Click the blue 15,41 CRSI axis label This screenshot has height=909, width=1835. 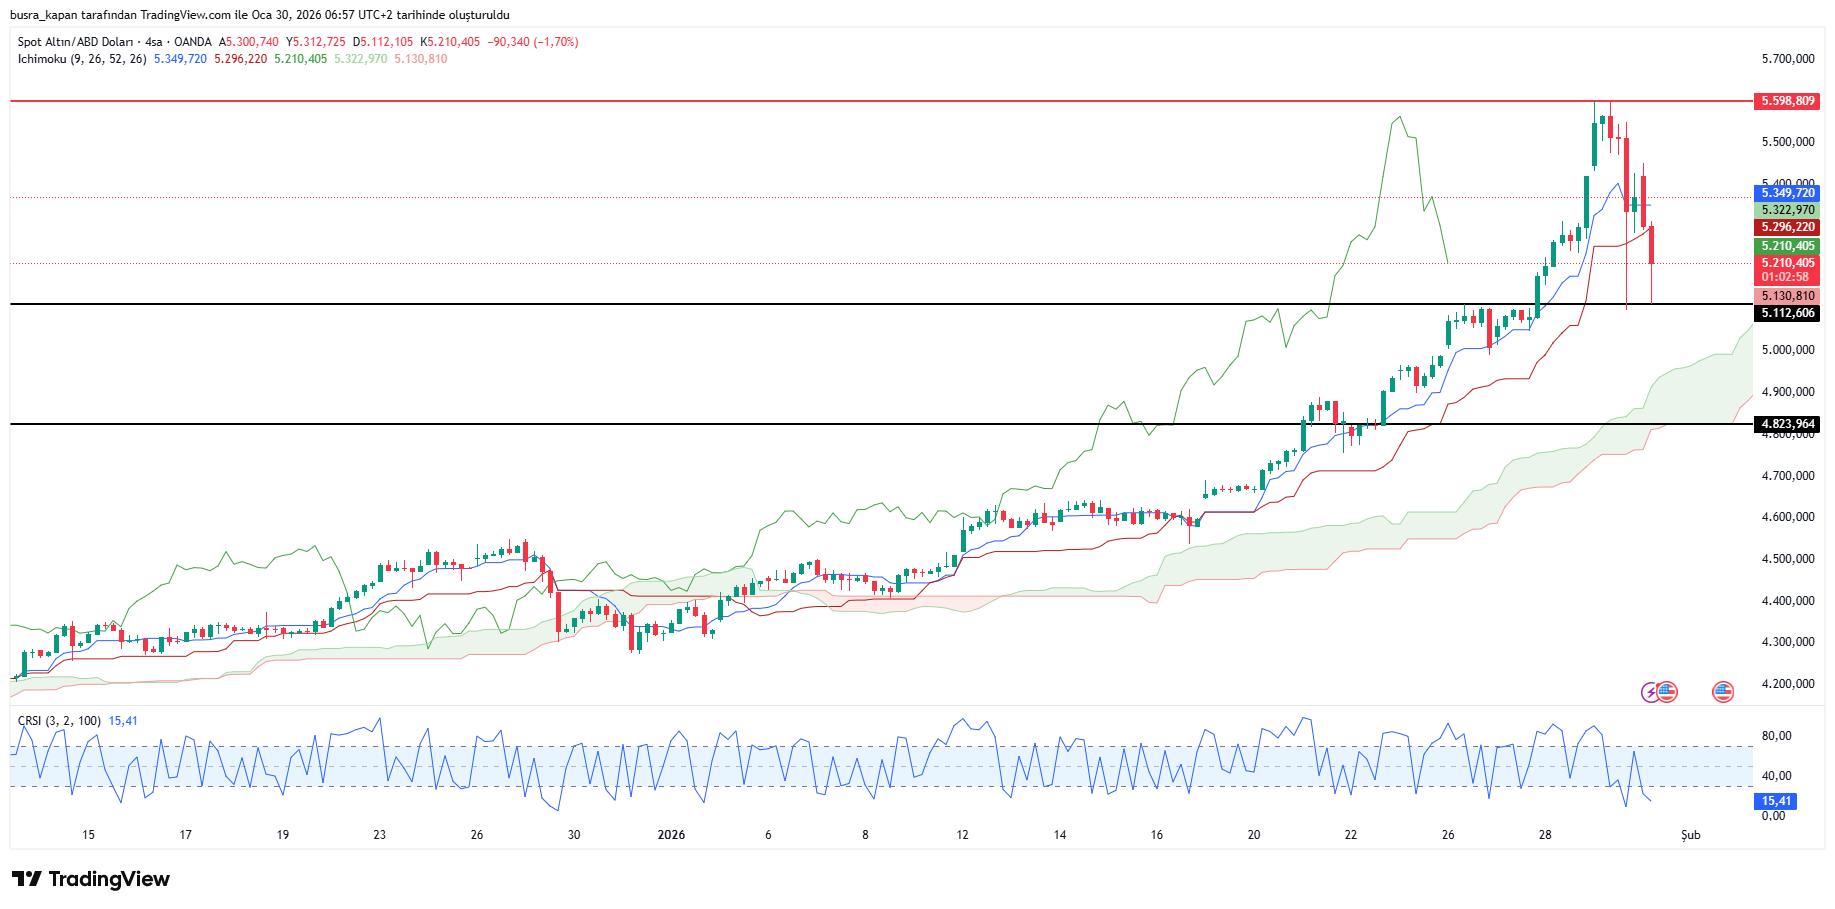[1776, 801]
